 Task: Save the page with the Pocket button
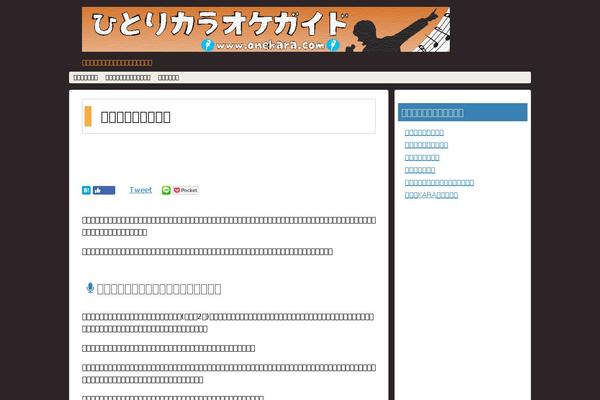click(186, 190)
